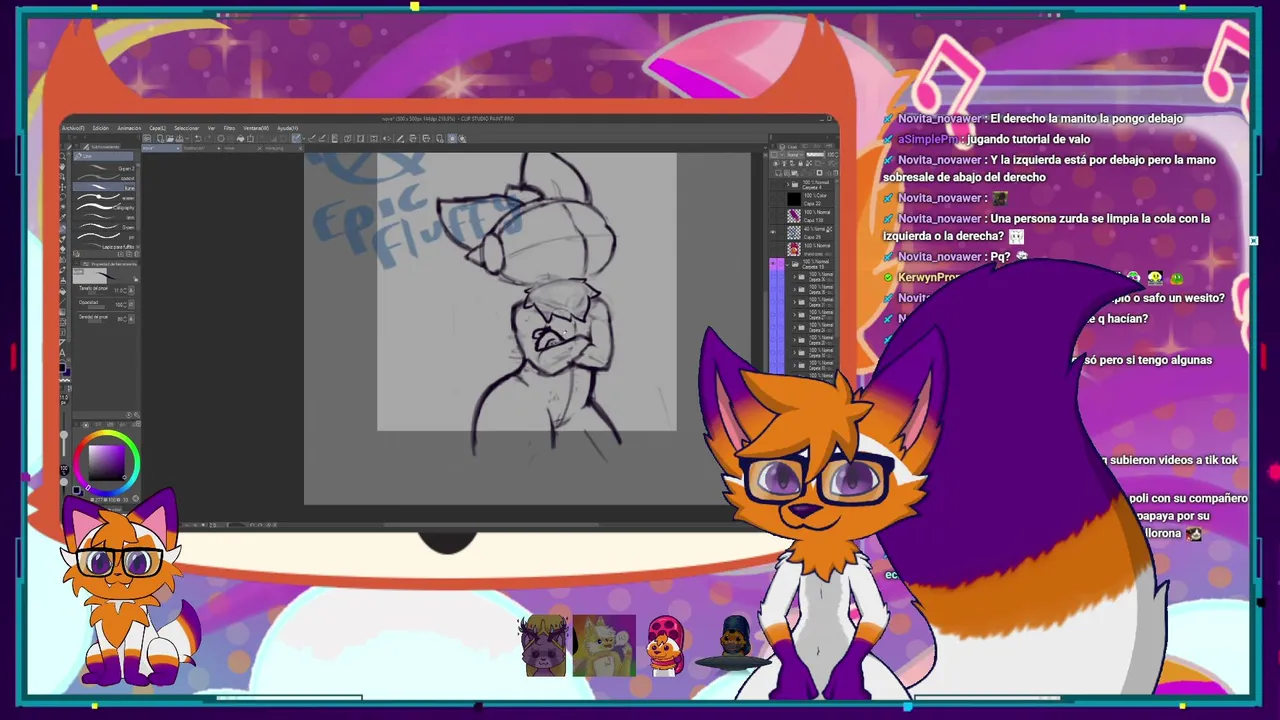Open the Seleccionar menu
1280x720 pixels.
(x=187, y=128)
